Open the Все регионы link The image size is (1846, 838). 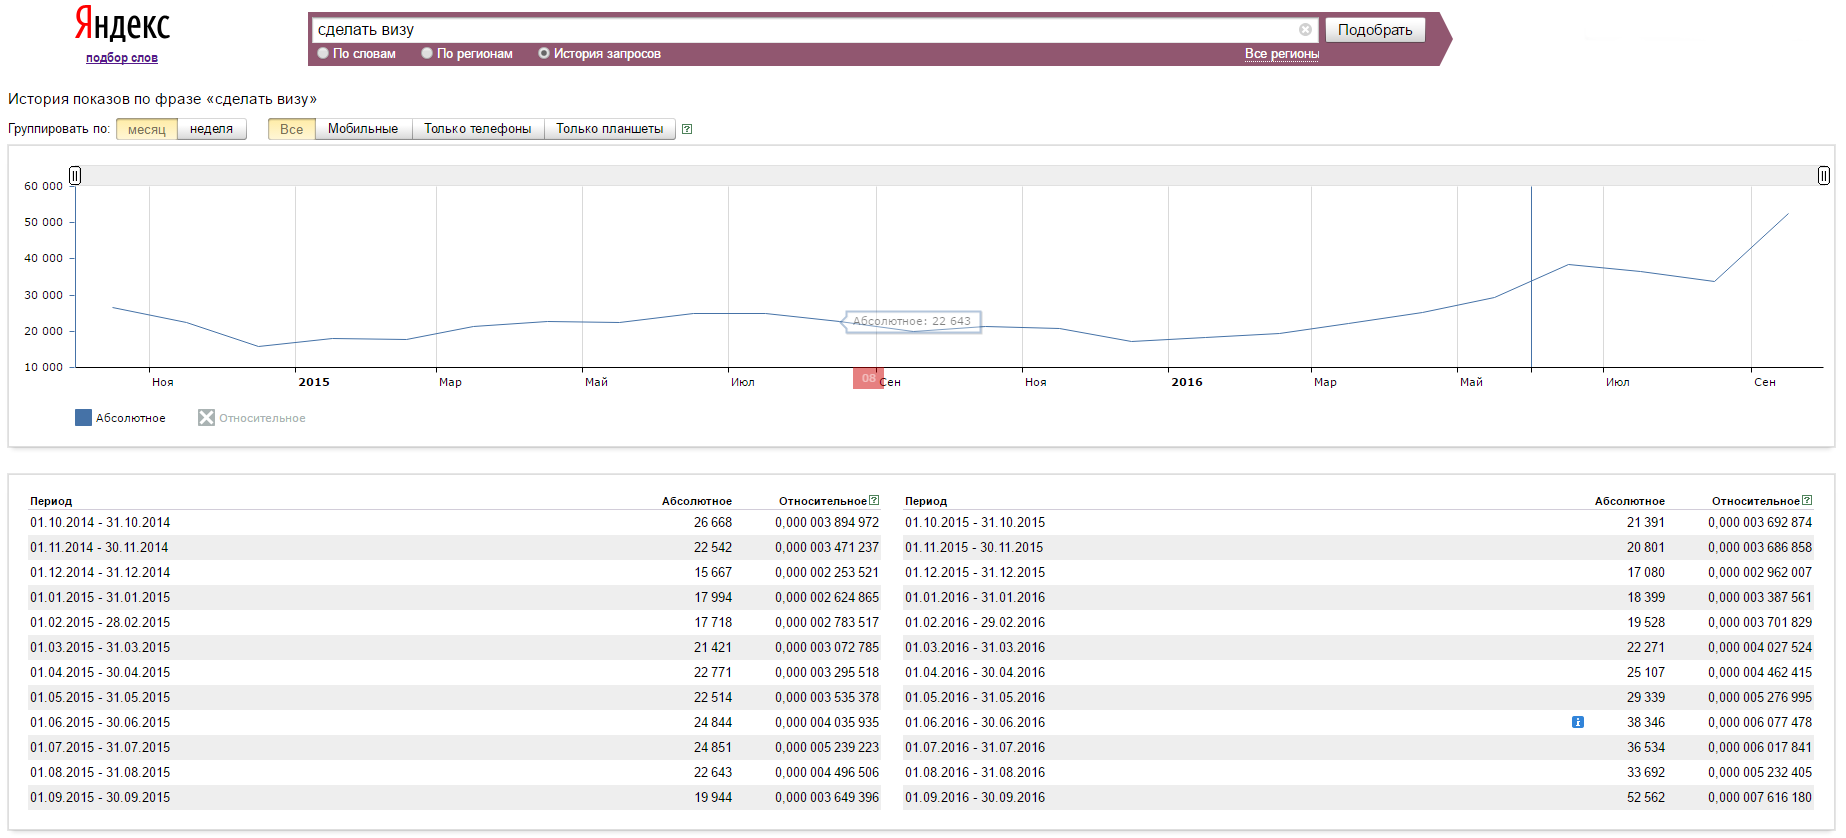[x=1282, y=54]
